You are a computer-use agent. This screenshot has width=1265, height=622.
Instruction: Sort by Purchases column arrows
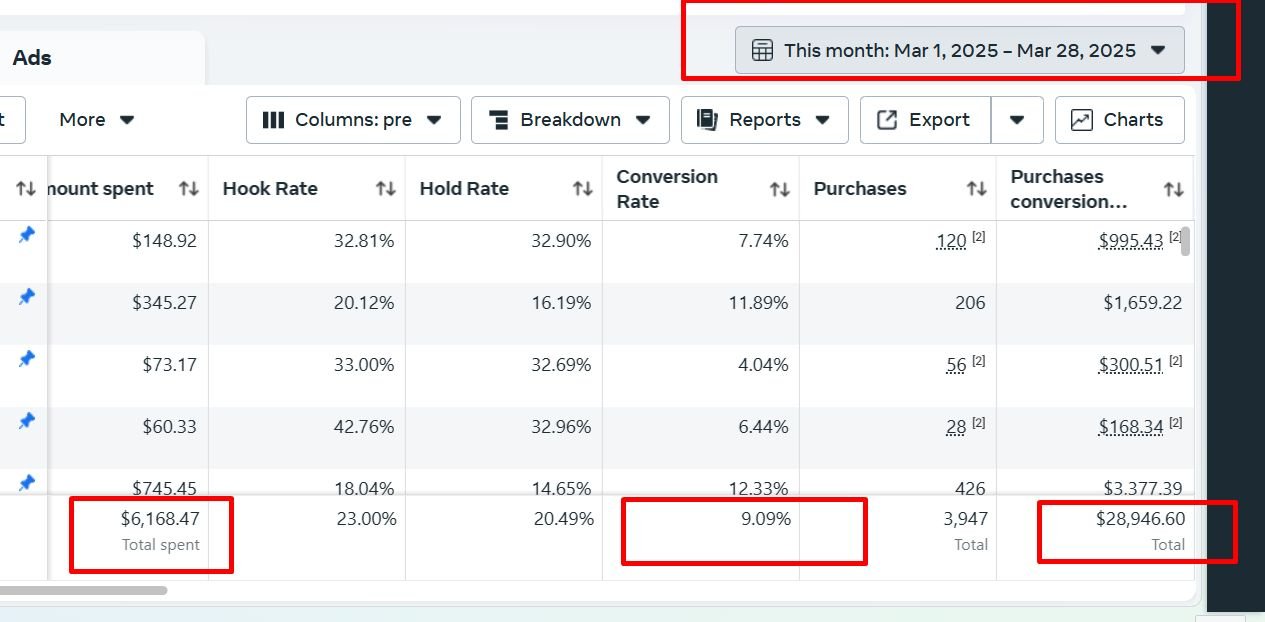click(x=976, y=189)
